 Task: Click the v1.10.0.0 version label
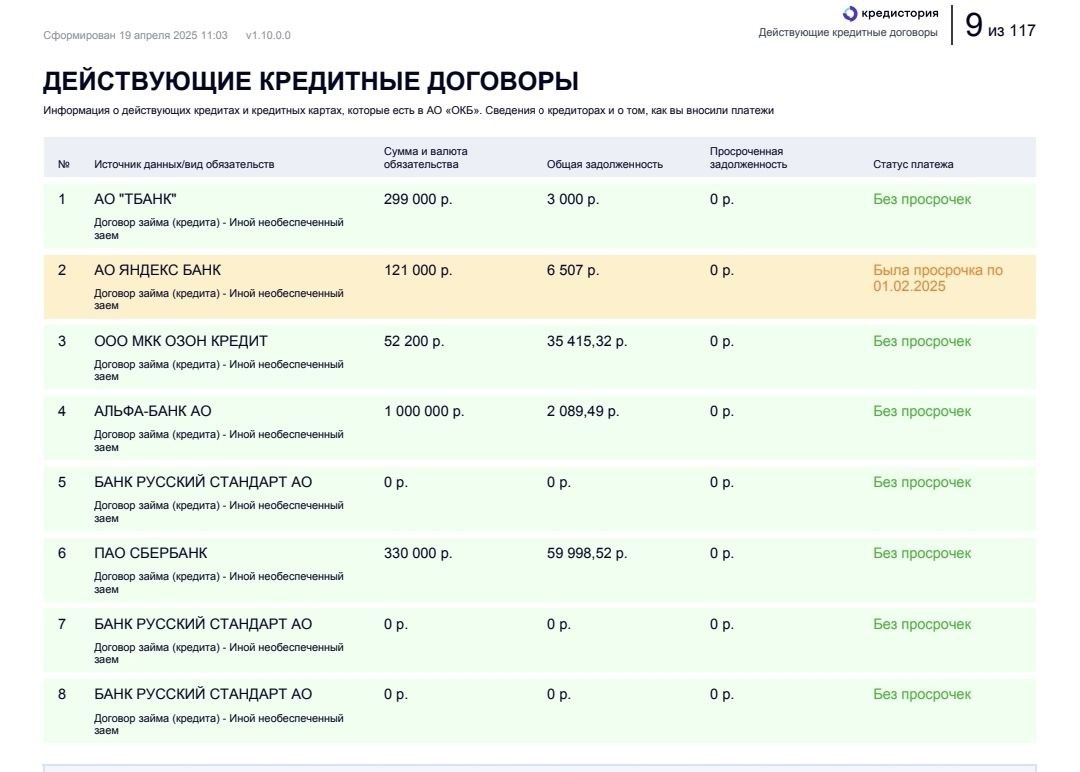coord(268,35)
